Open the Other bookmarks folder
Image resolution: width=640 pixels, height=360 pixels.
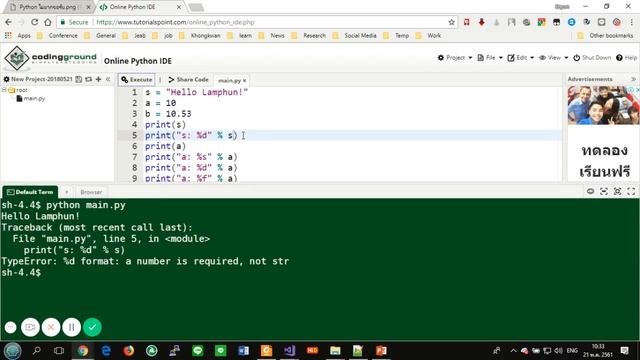(x=605, y=36)
